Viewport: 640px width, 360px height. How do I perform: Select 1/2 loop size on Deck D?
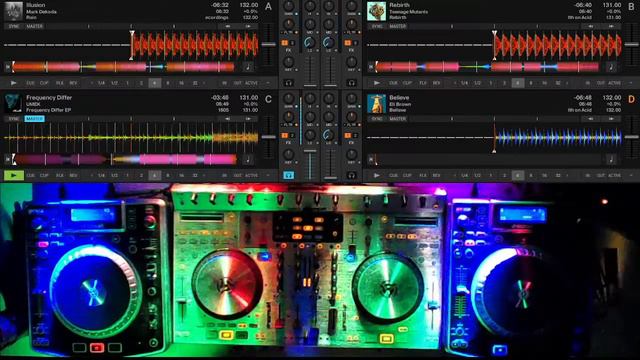point(477,176)
